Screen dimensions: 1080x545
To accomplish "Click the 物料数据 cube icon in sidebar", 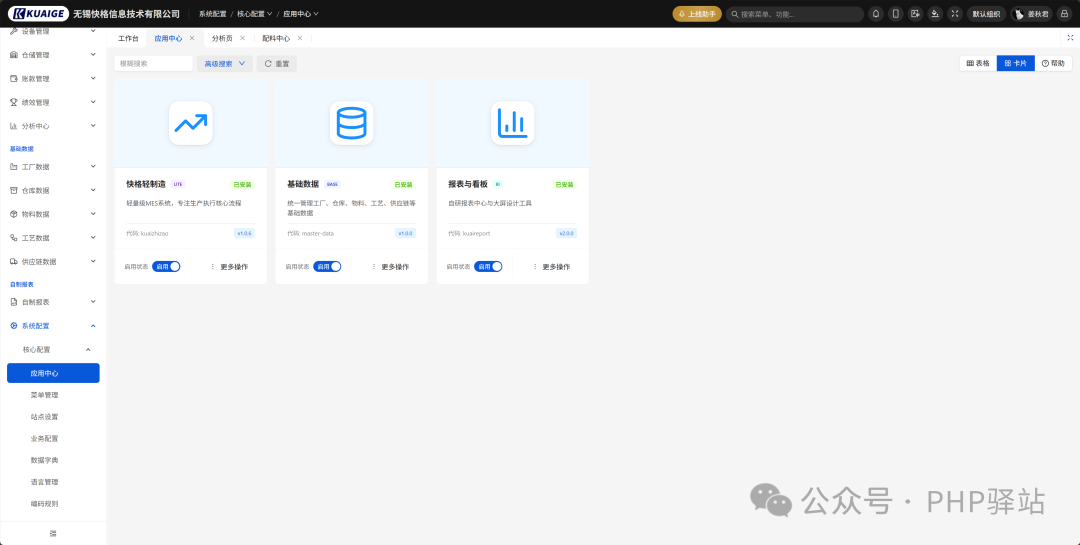I will pos(14,214).
